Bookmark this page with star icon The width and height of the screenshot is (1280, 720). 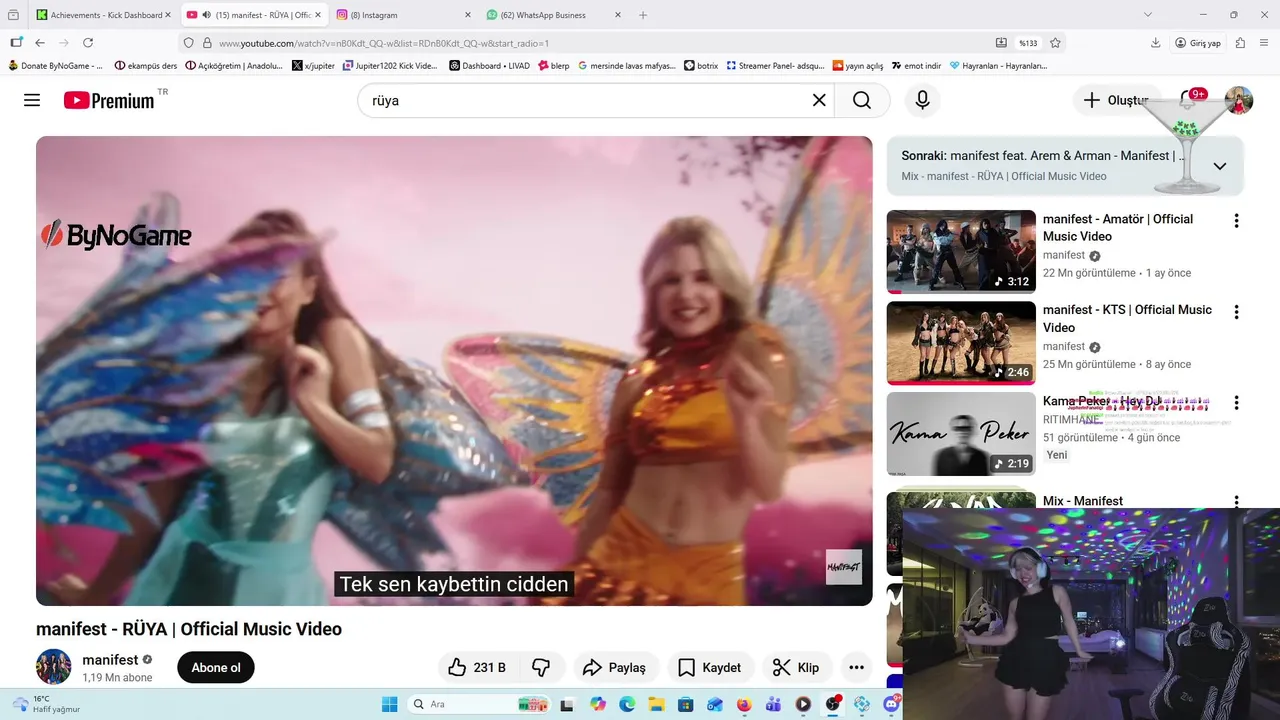1055,43
